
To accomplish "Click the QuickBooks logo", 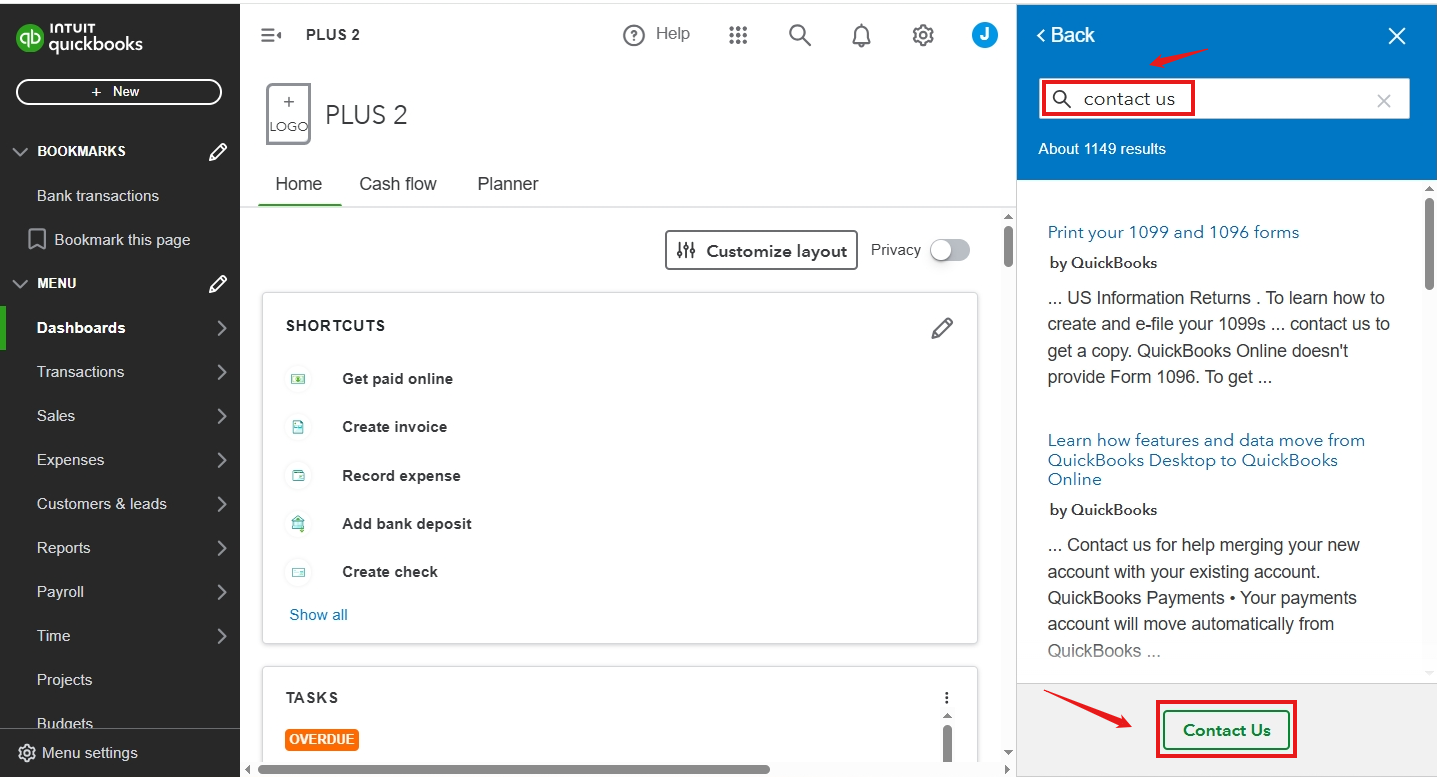I will [x=80, y=38].
